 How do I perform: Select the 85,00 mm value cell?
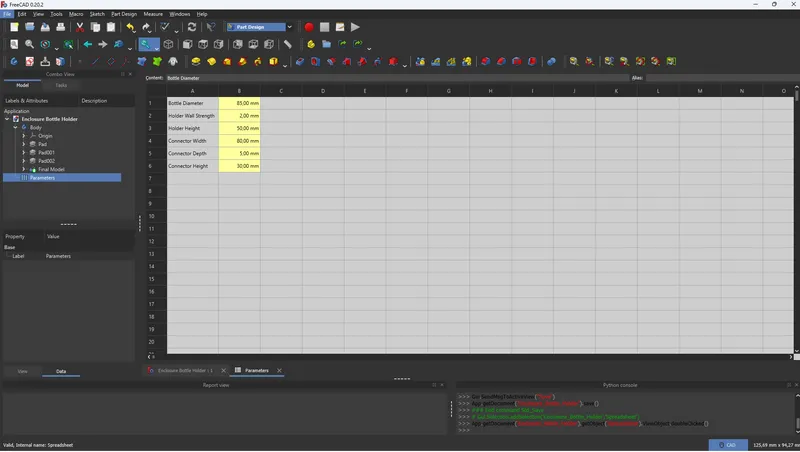239,103
